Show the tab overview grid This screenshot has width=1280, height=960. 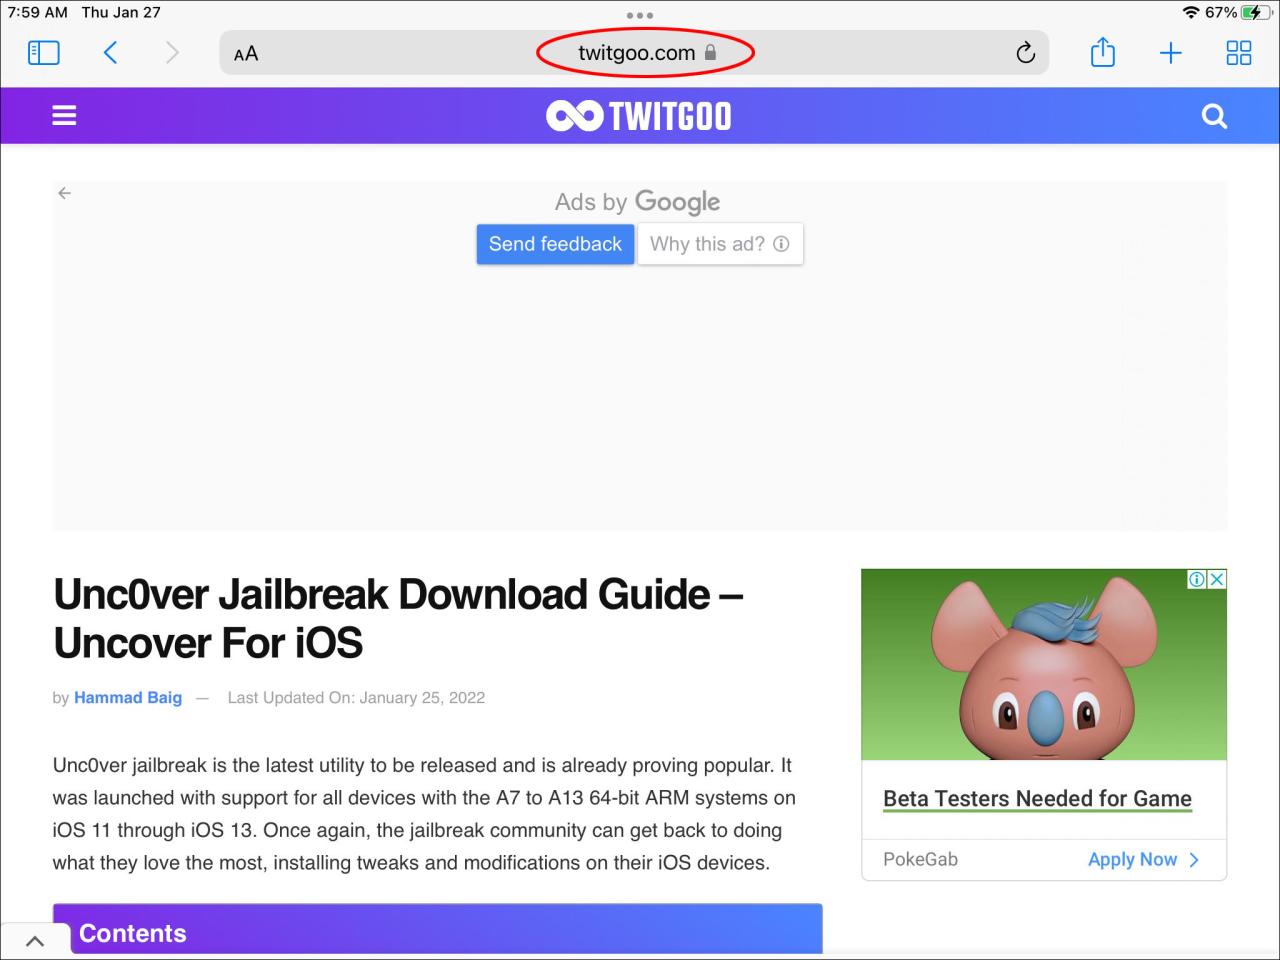[x=1238, y=53]
